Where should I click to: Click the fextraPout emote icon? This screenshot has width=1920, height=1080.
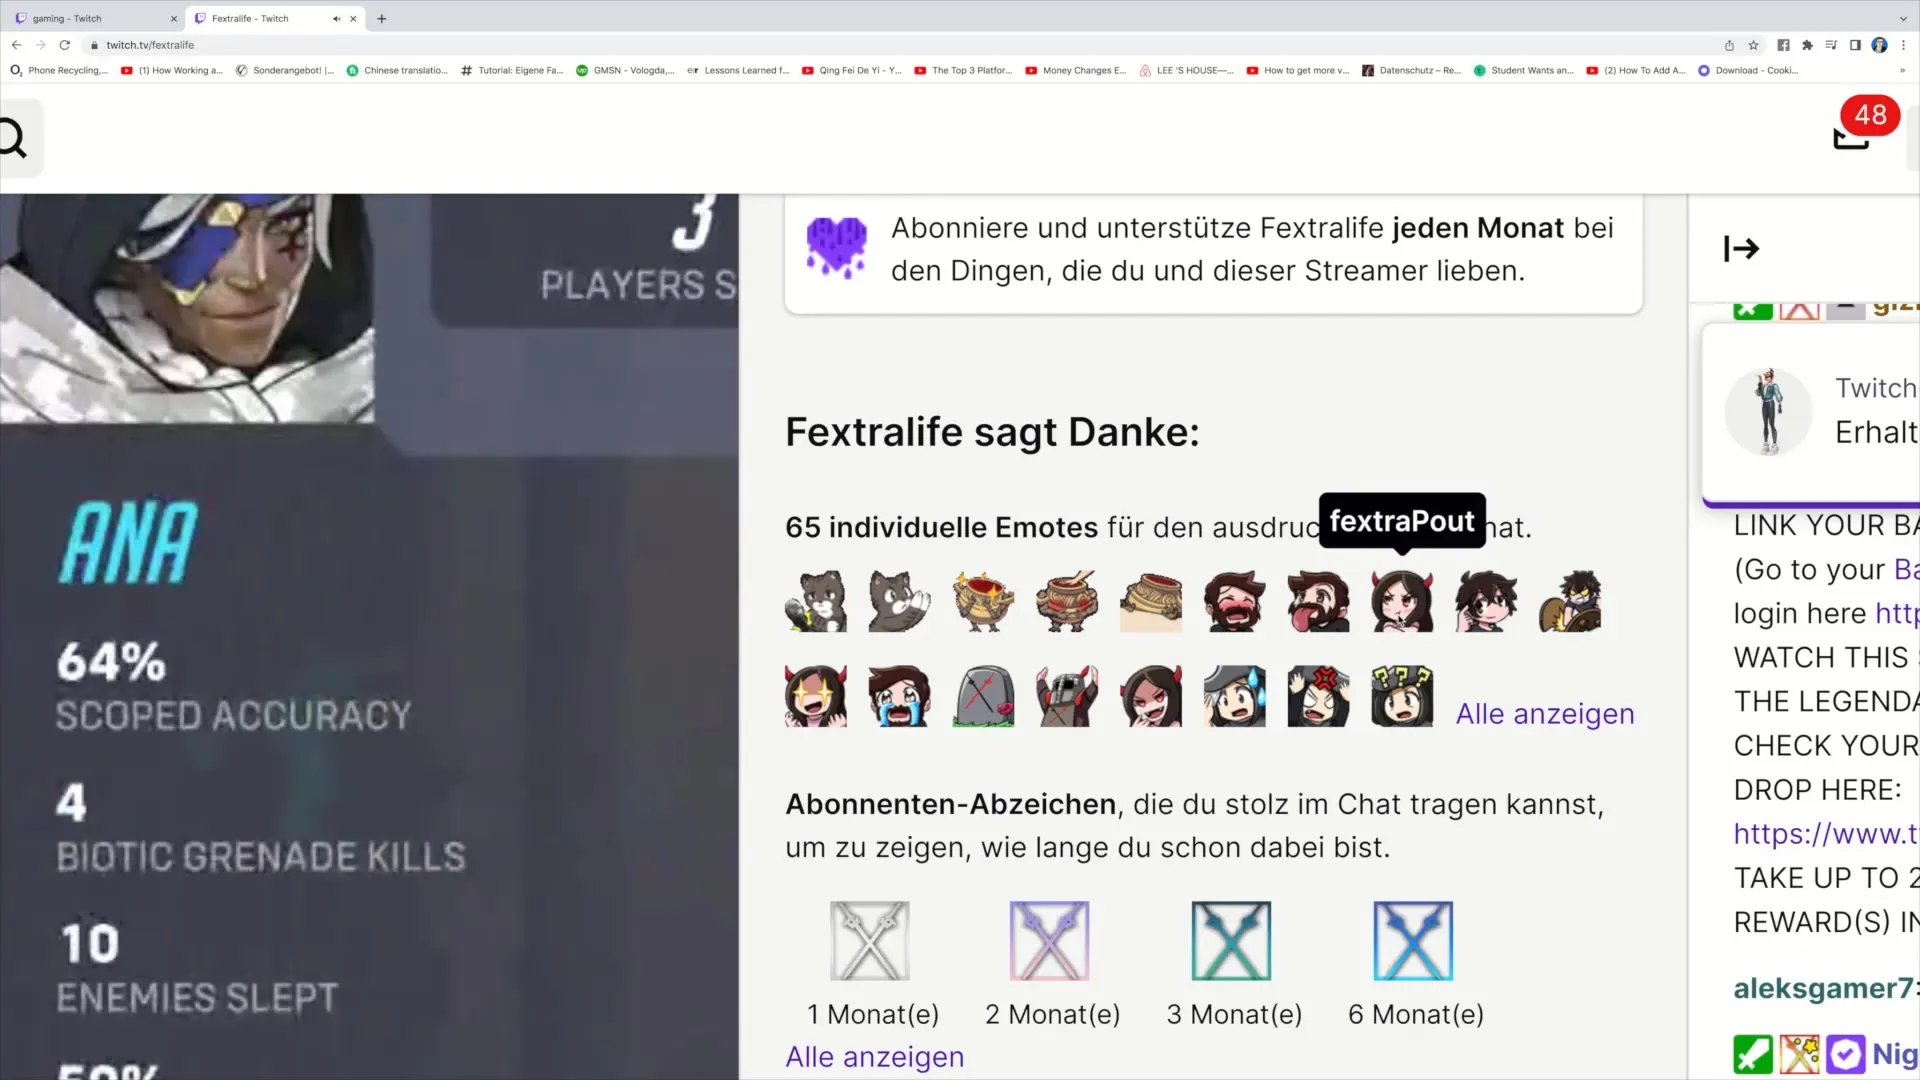pyautogui.click(x=1402, y=599)
